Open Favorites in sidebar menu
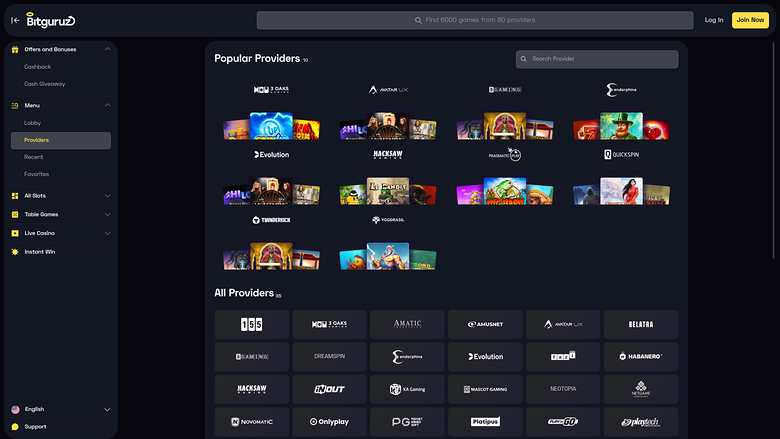Image resolution: width=780 pixels, height=439 pixels. pyautogui.click(x=37, y=174)
